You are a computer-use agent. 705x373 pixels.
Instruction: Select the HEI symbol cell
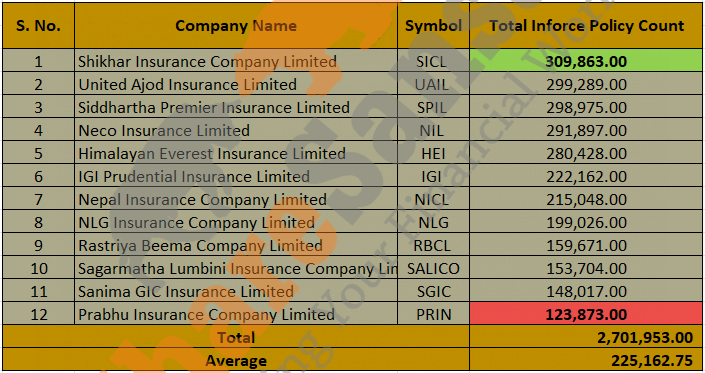point(433,153)
